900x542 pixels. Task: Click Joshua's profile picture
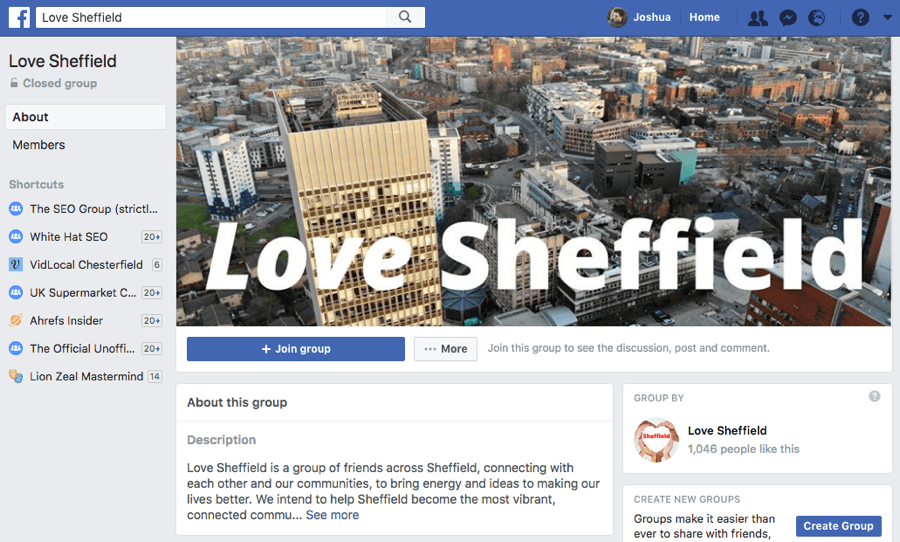(x=618, y=17)
